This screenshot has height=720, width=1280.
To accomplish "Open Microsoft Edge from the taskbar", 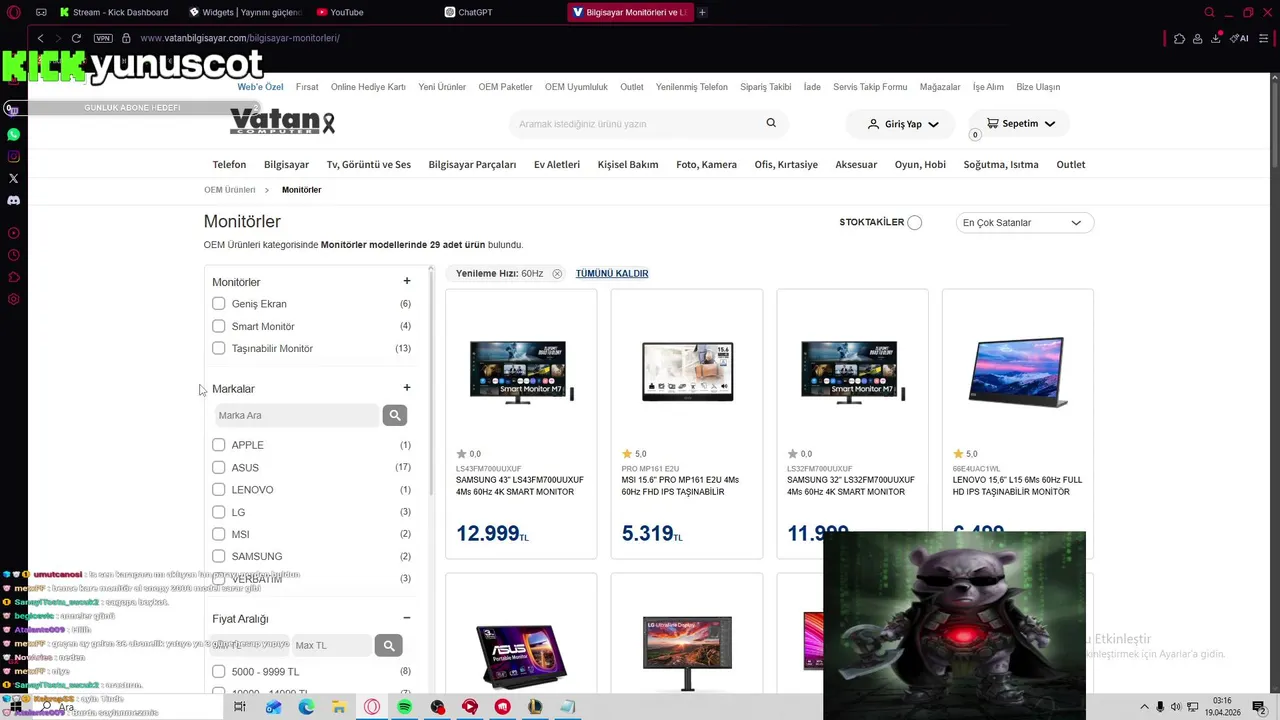I will (306, 707).
